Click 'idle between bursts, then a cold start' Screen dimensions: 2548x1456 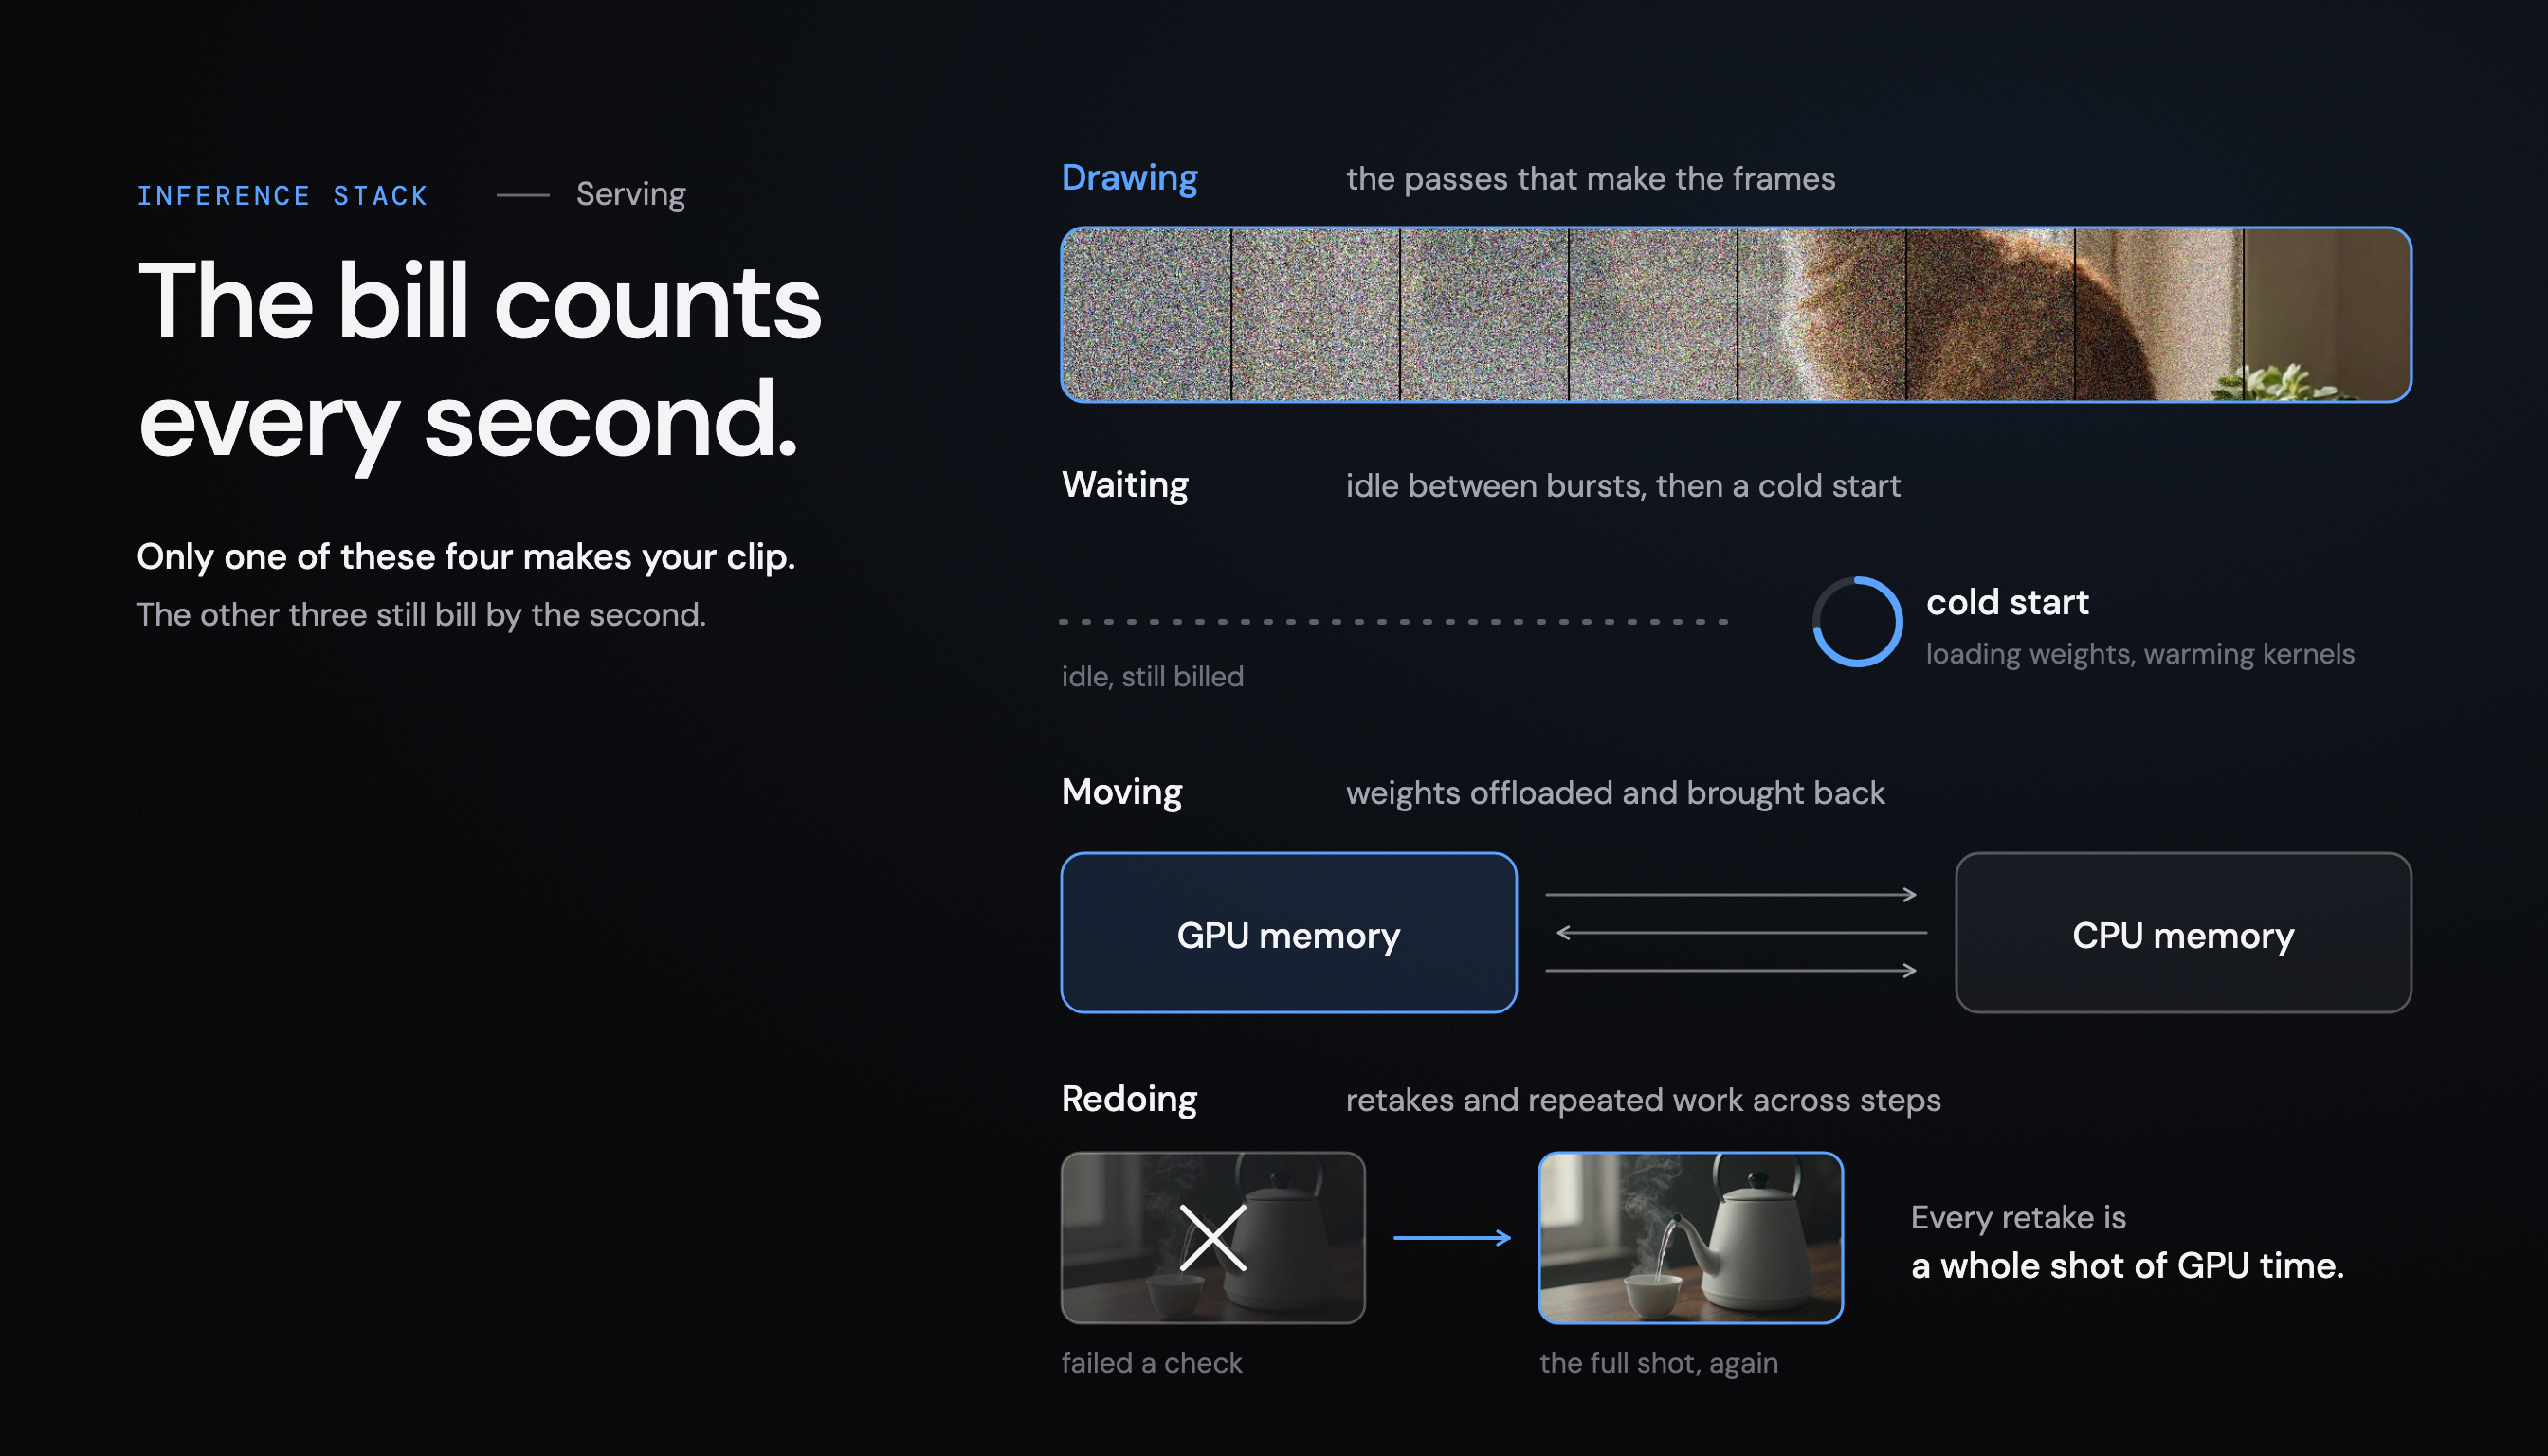[x=1623, y=486]
